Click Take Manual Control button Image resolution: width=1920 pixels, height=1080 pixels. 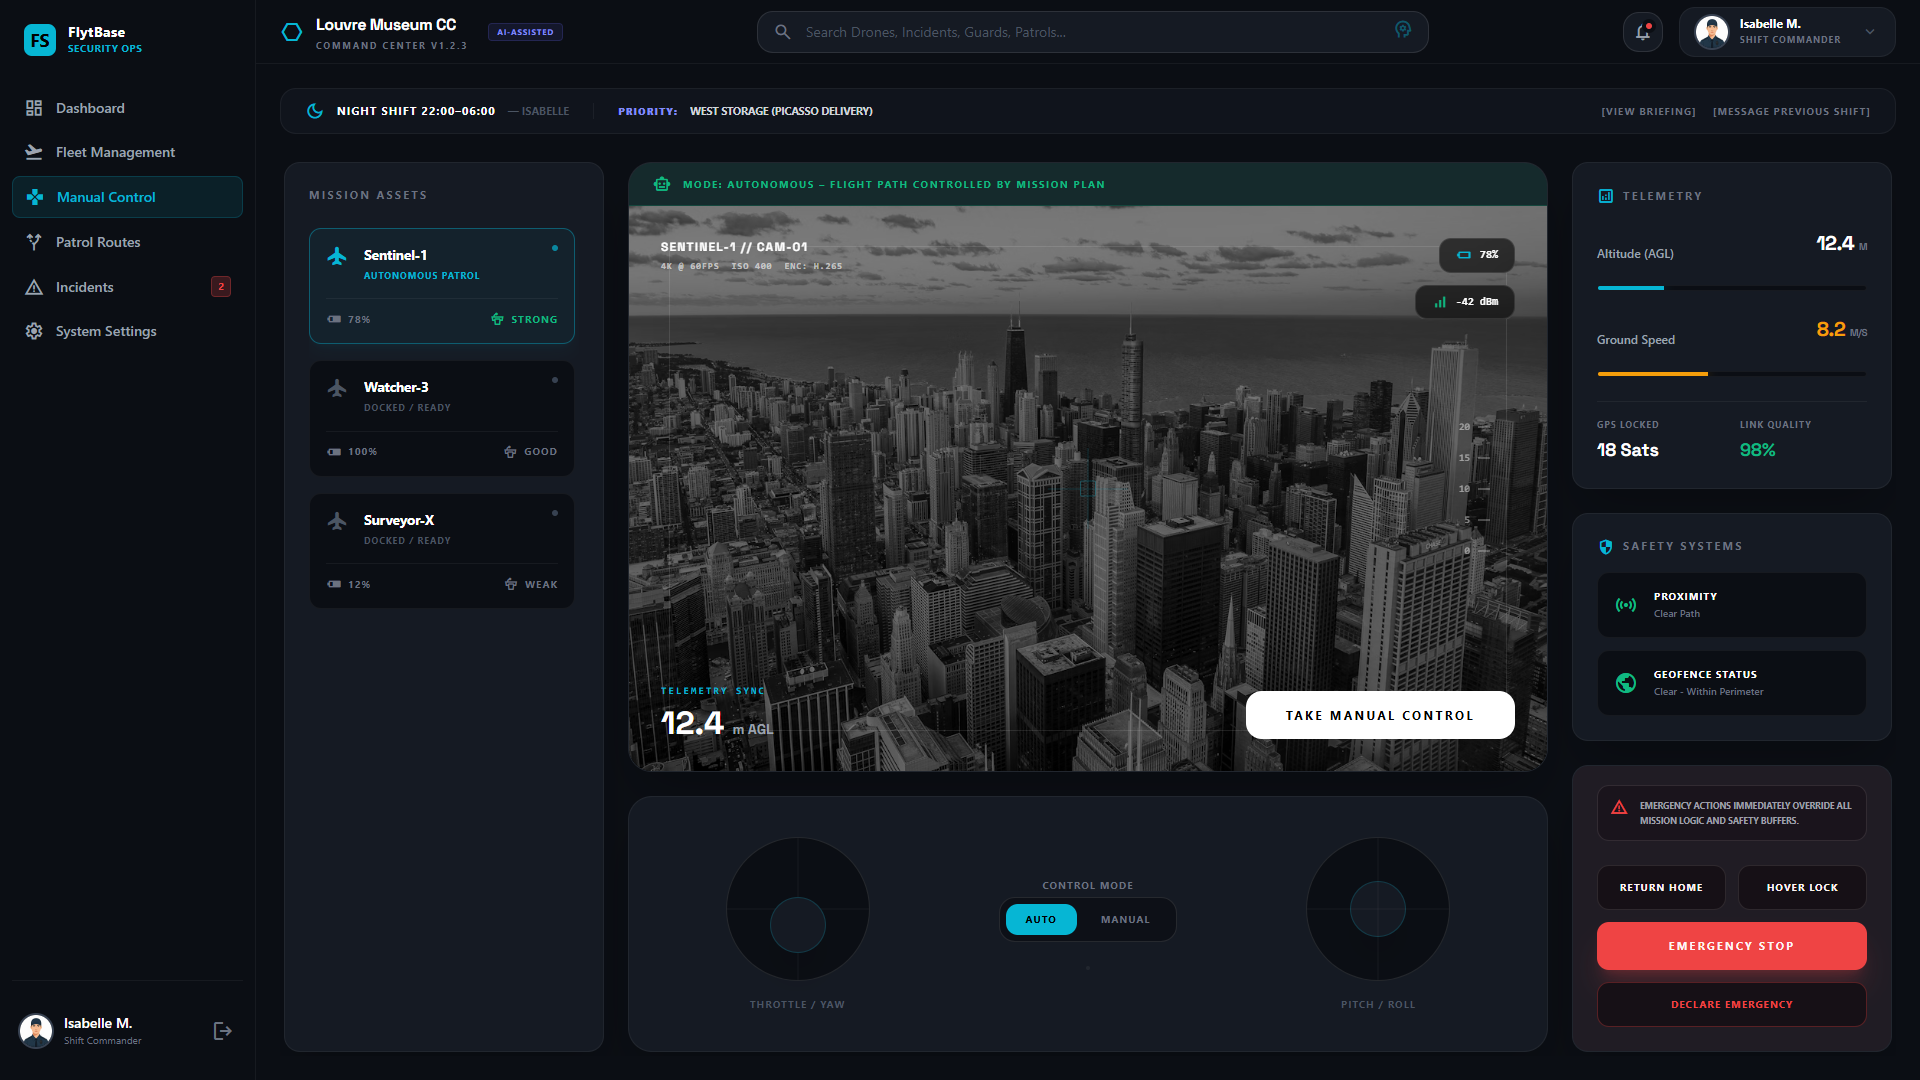click(x=1380, y=715)
